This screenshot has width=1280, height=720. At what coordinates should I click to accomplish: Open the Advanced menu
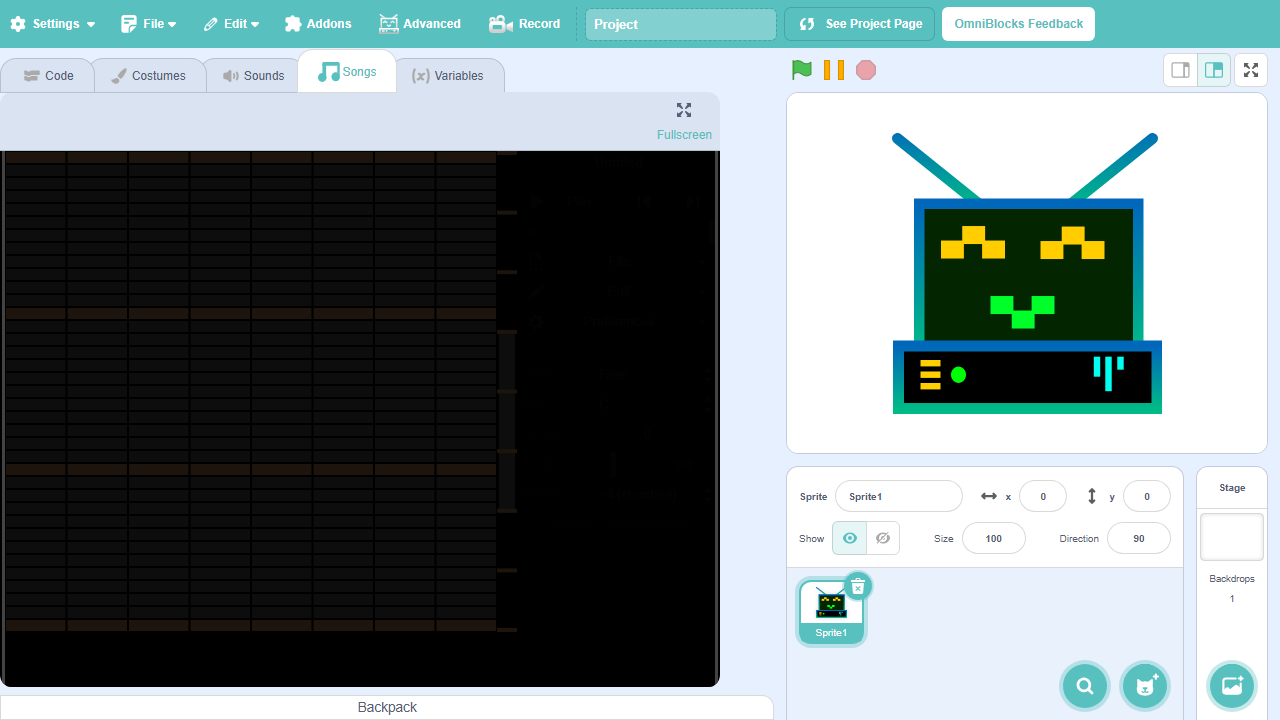[420, 24]
